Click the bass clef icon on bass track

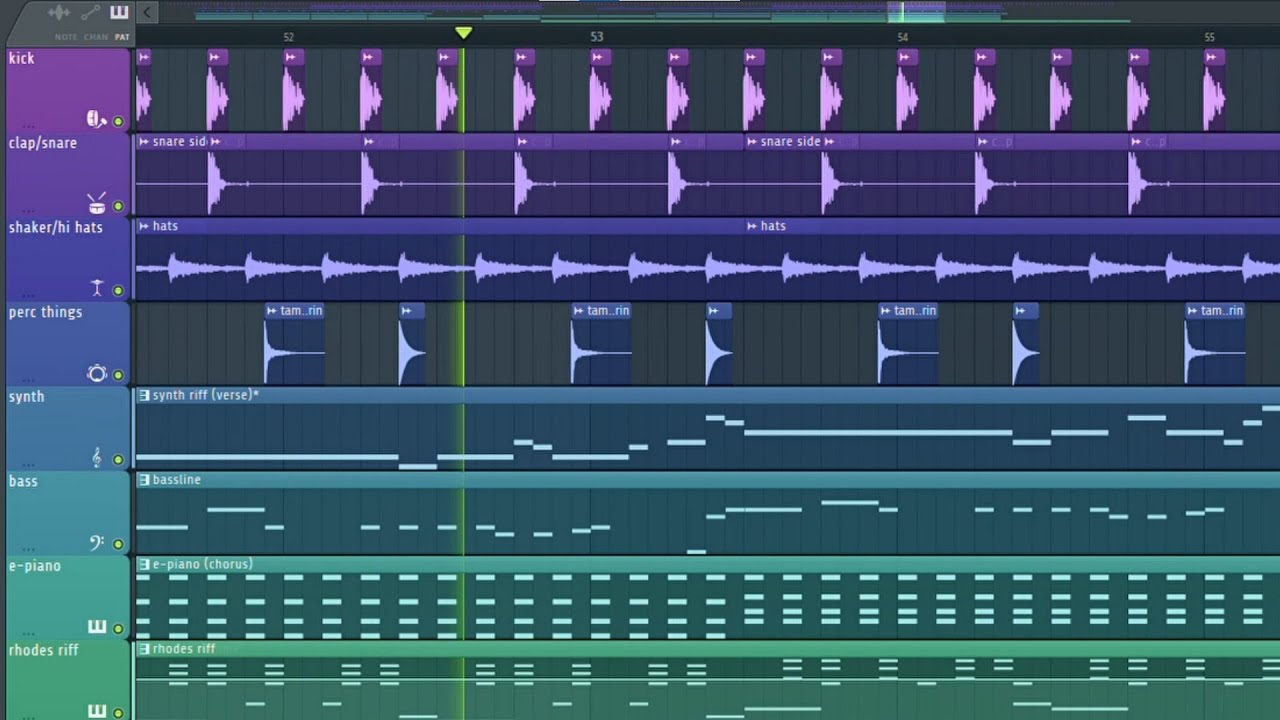point(97,543)
